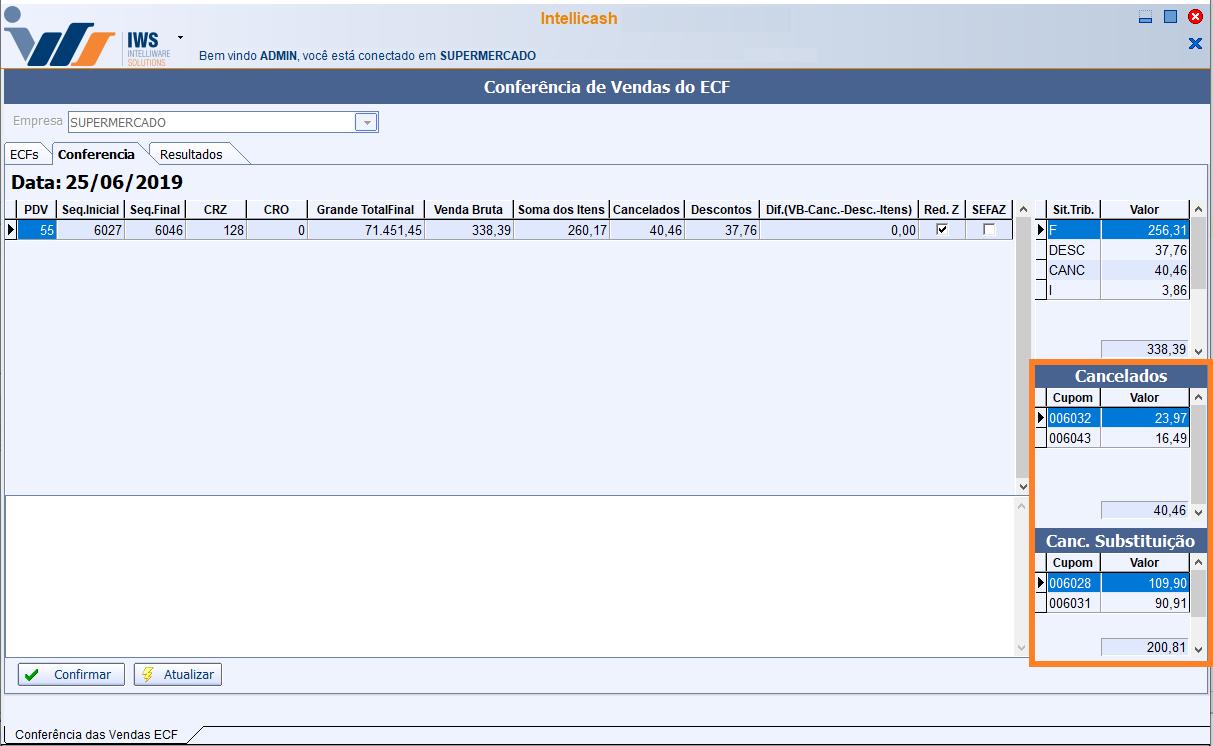Open Conferência das Vendas ECF bottom tab
The image size is (1213, 746).
tap(96, 735)
